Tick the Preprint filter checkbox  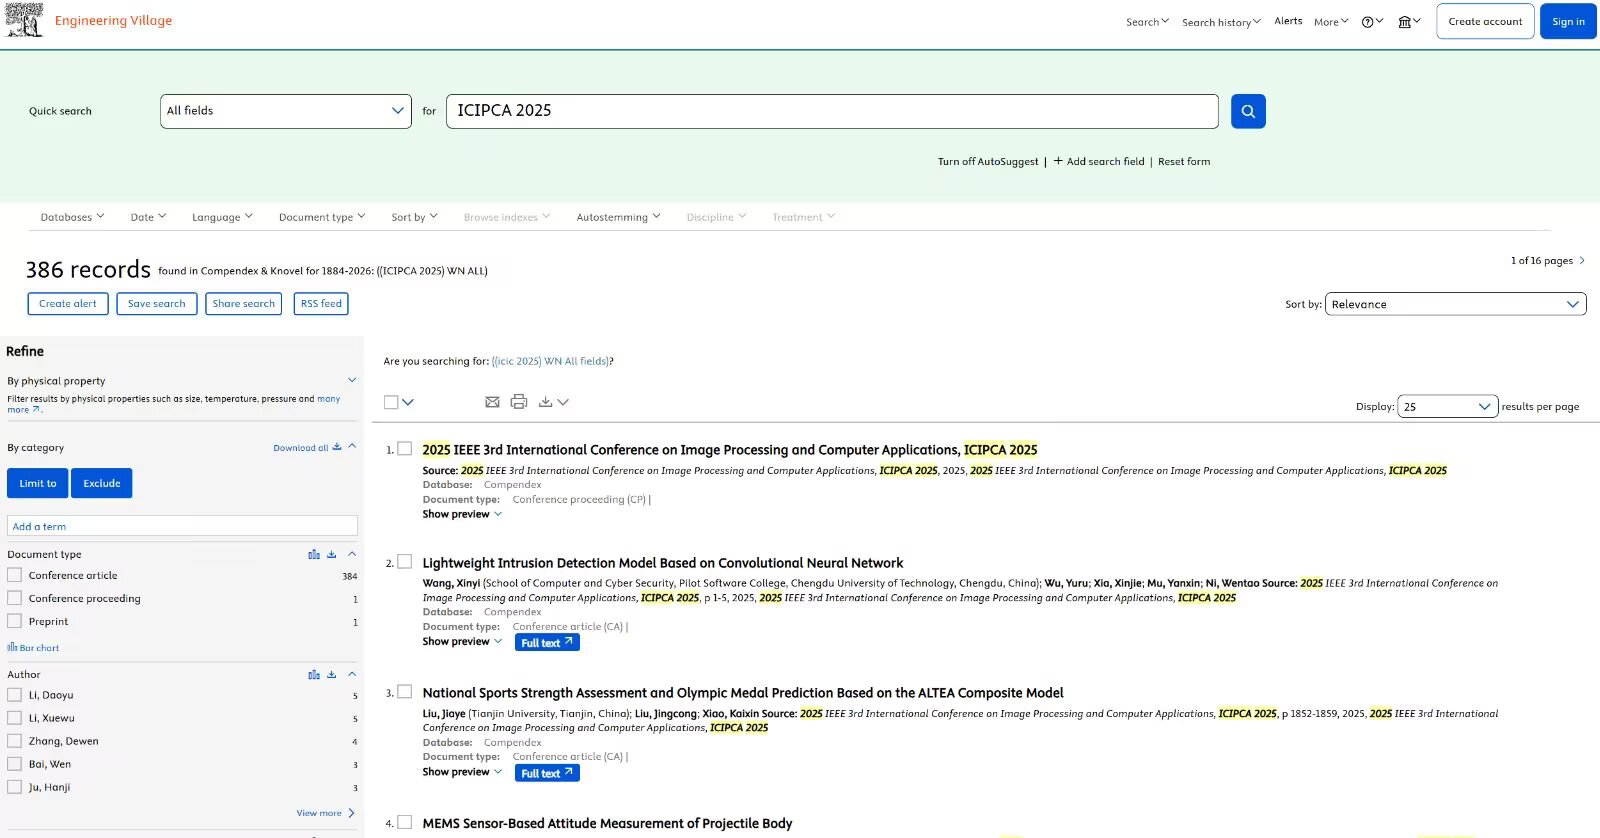15,621
